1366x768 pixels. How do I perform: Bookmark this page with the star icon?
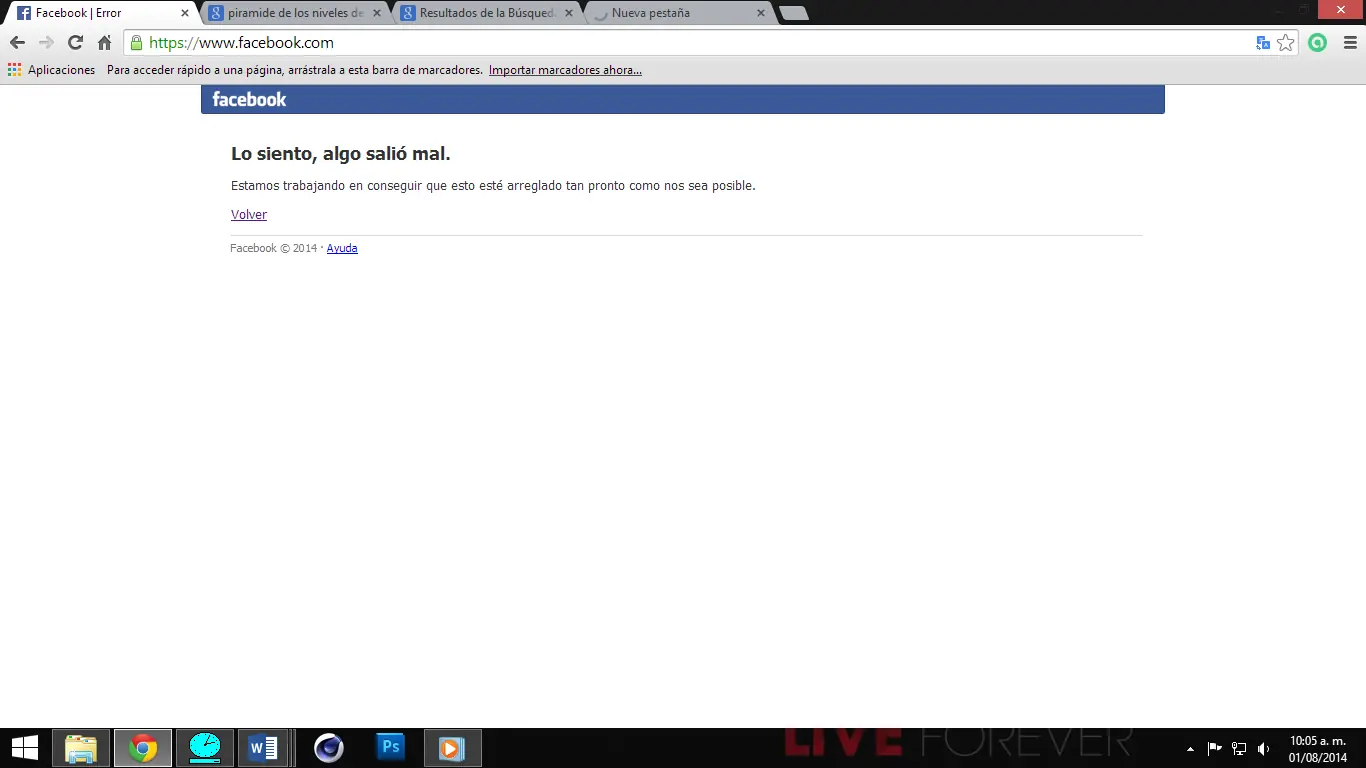tap(1286, 43)
